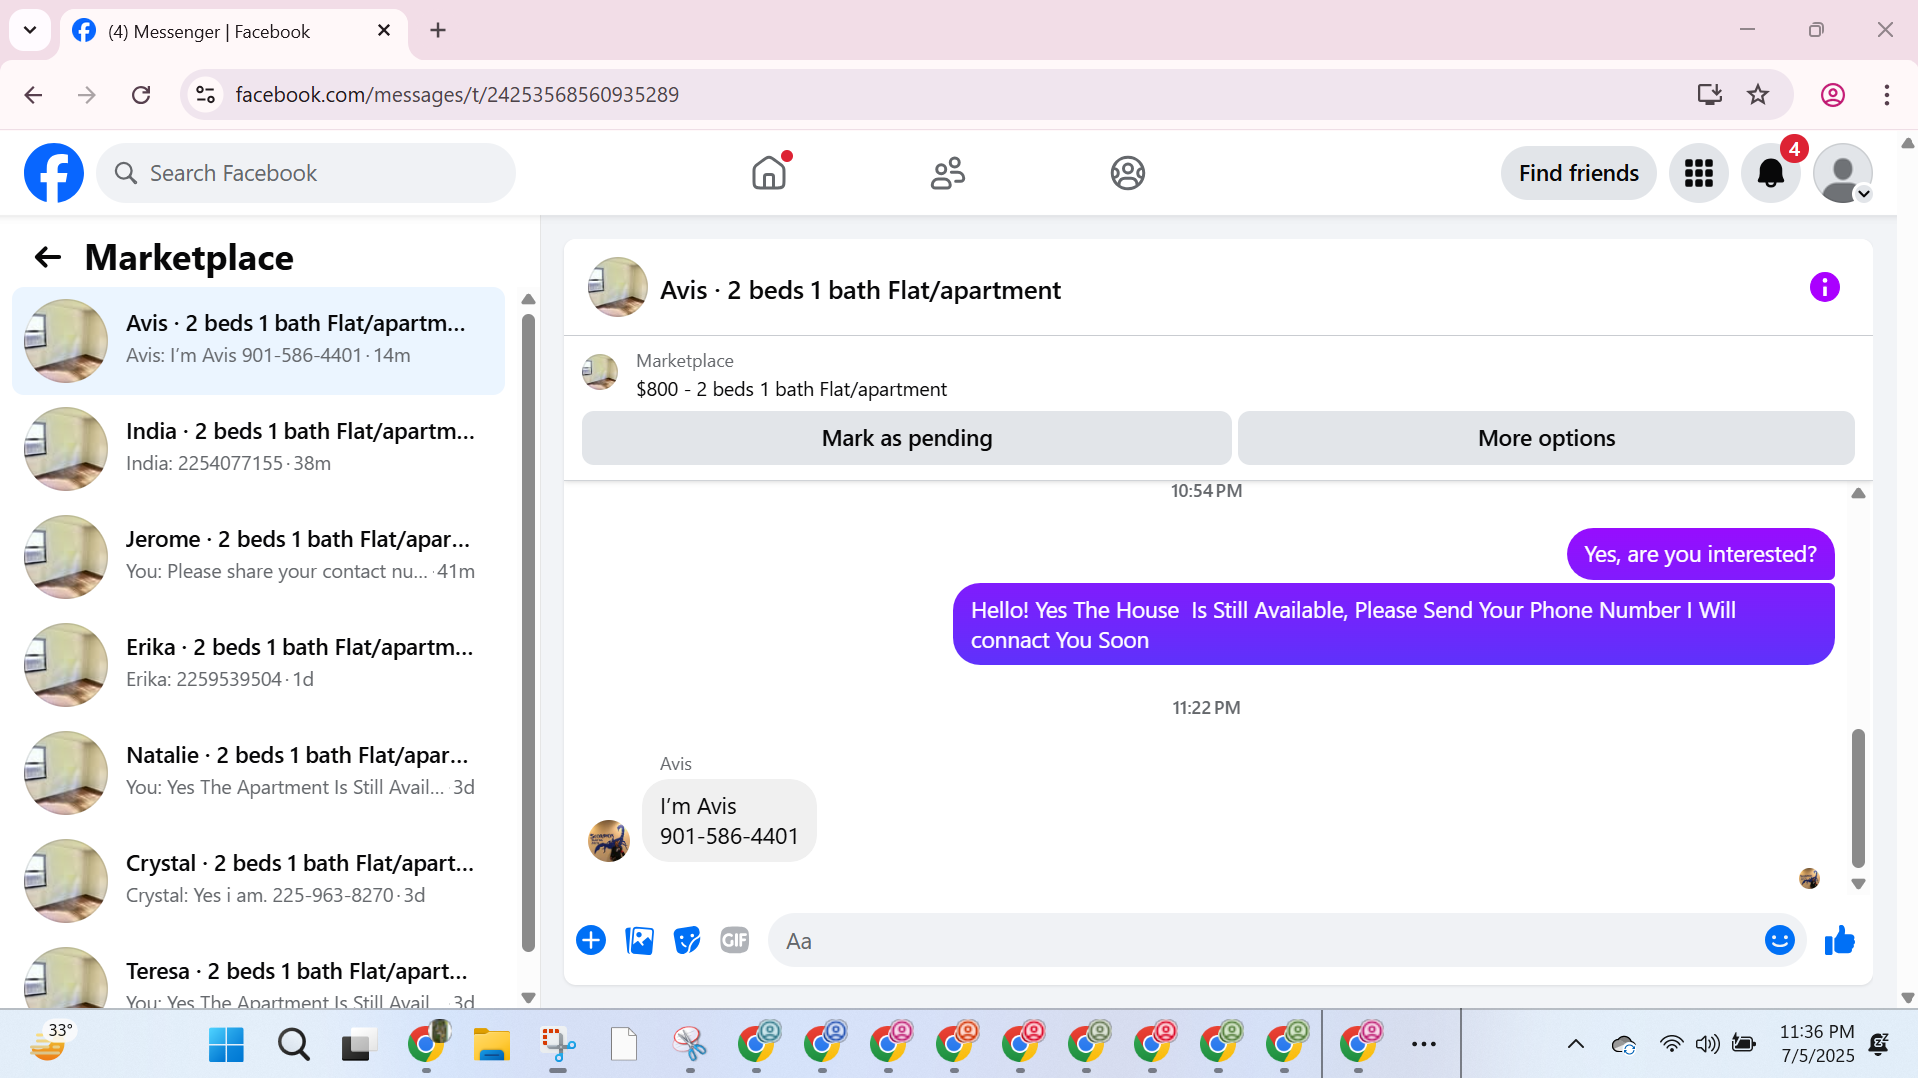Go to the Home feed icon

click(x=769, y=173)
